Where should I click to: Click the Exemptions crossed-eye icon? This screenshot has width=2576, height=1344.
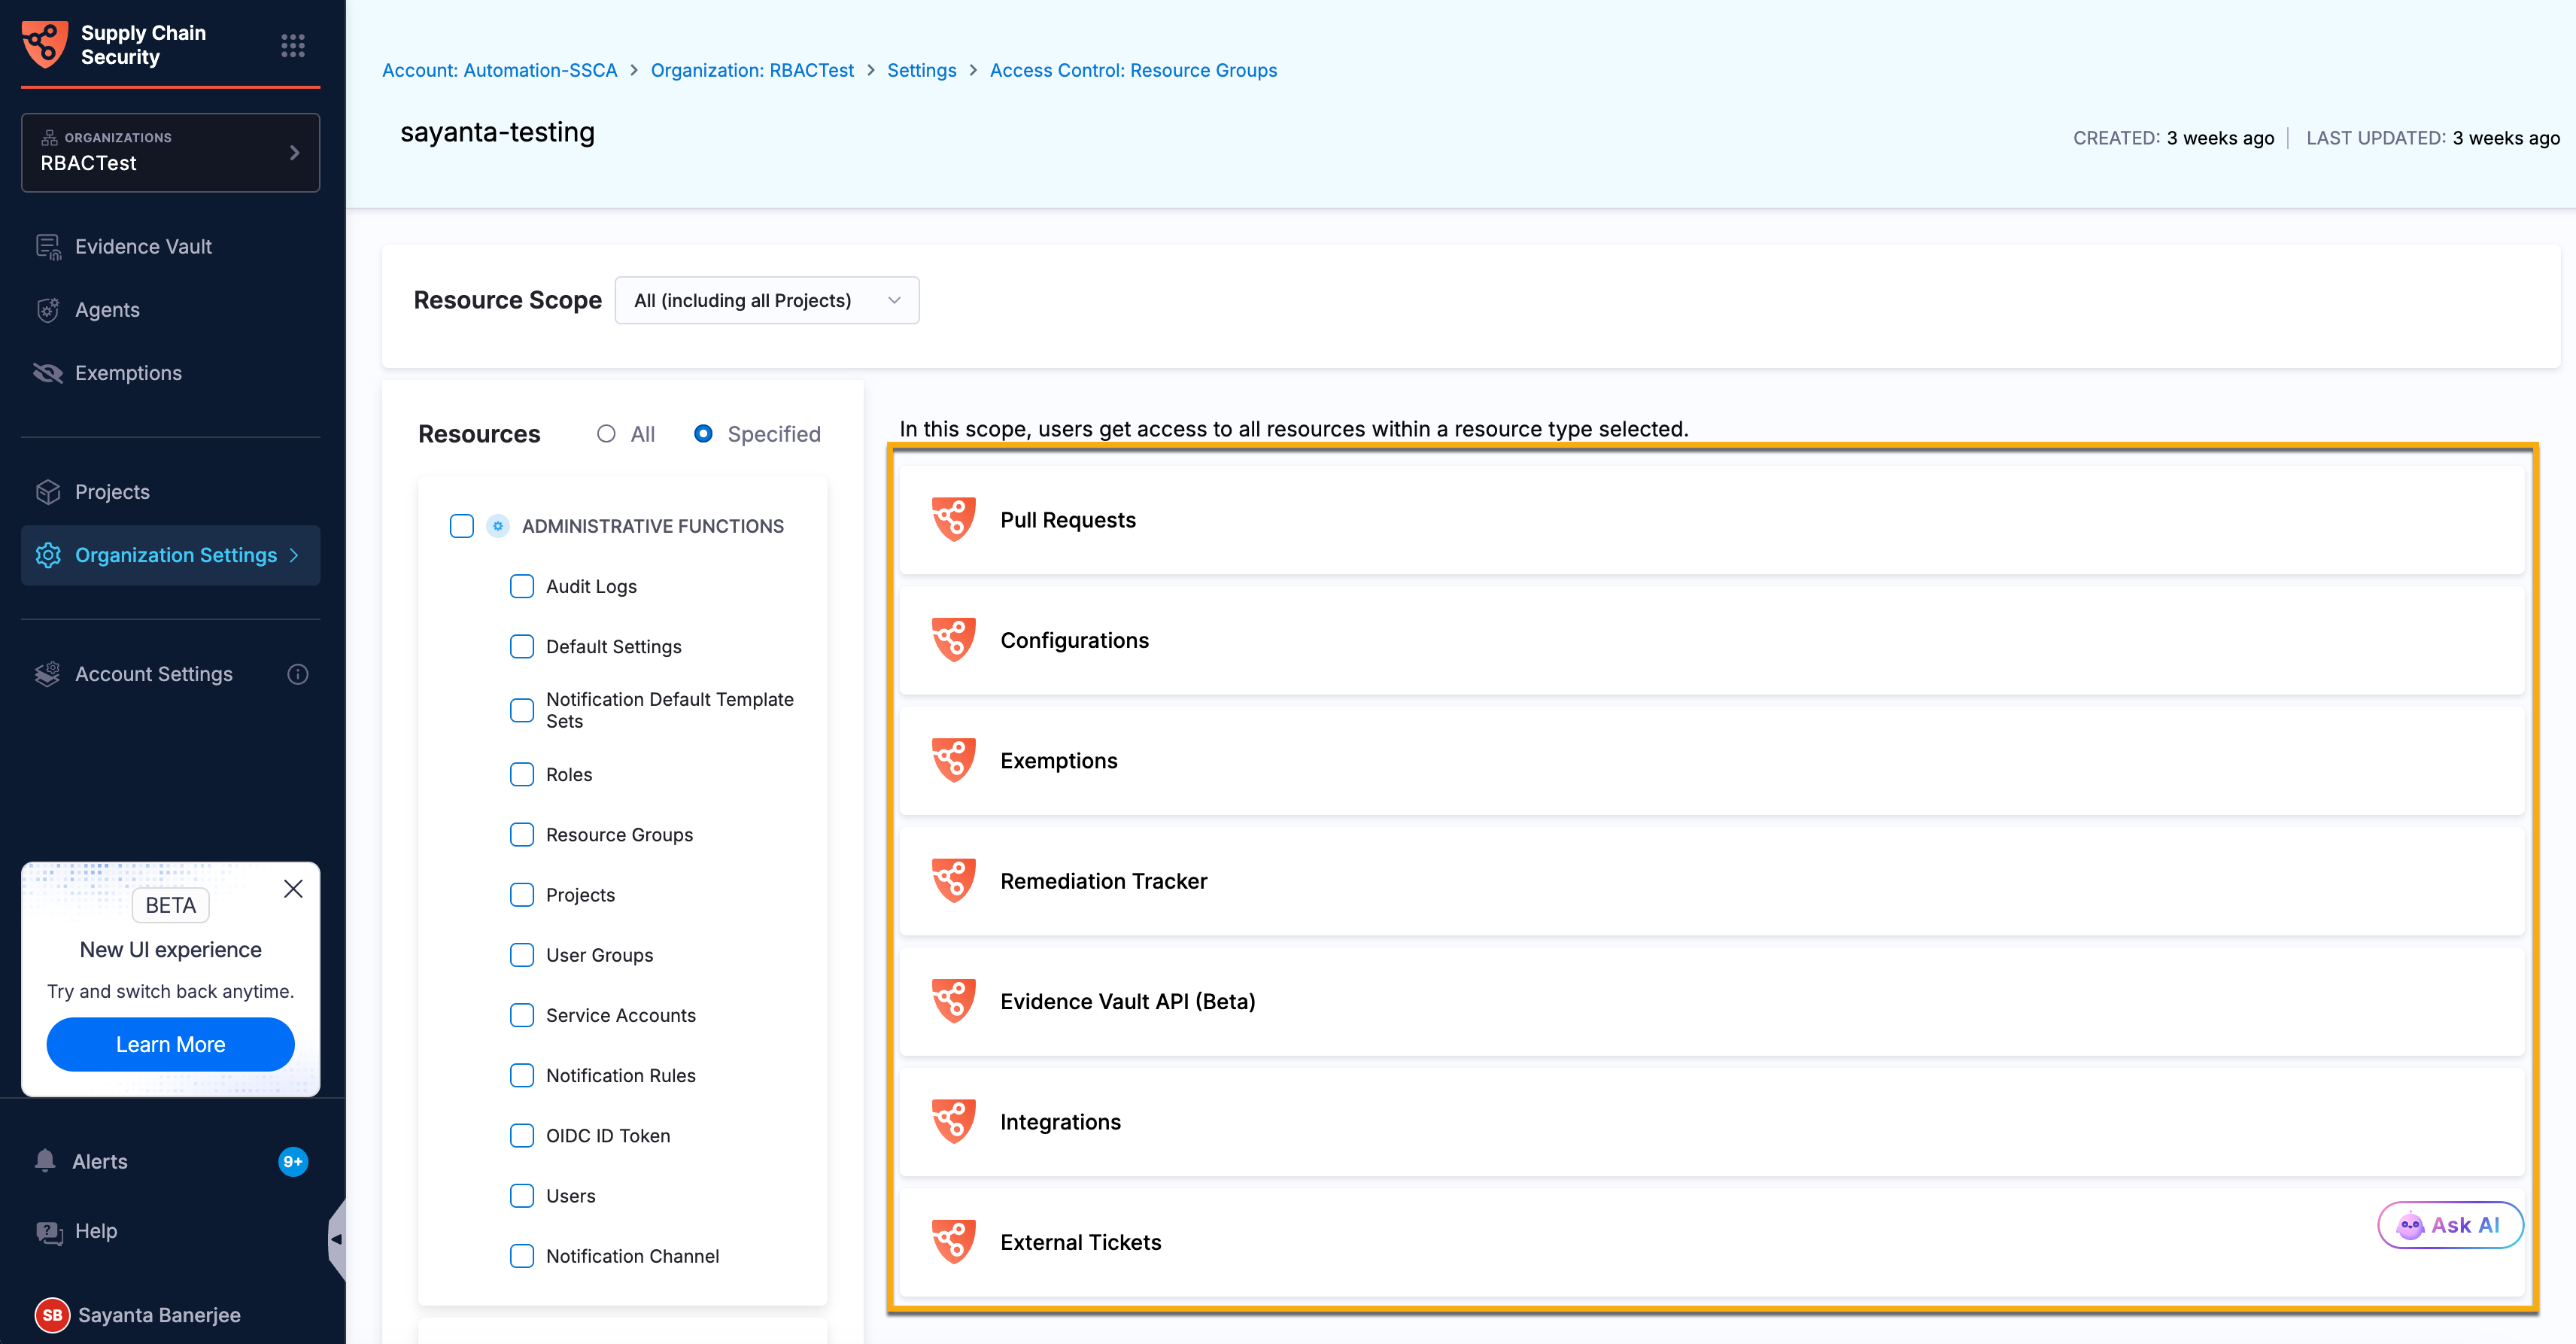[48, 373]
